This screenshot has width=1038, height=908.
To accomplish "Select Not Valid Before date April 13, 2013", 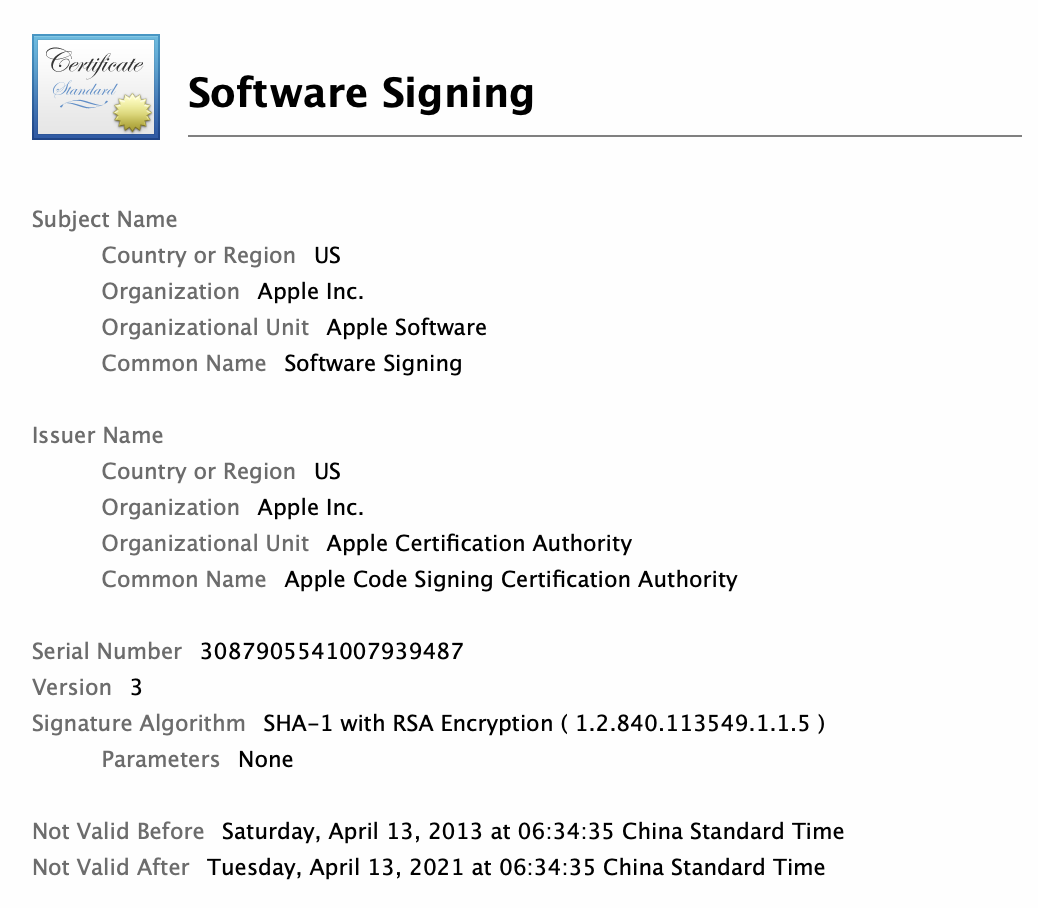I will tap(533, 831).
